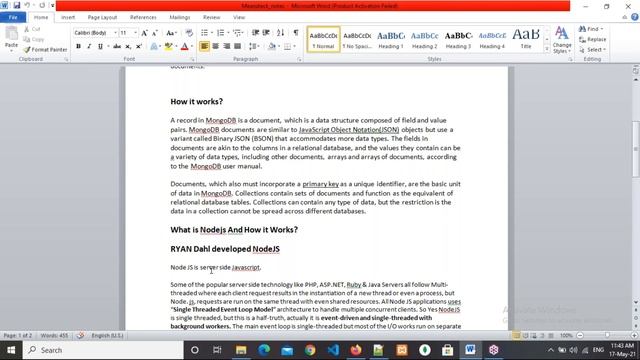Open Visual Studio Code from the taskbar
This screenshot has height=360, width=640.
pyautogui.click(x=333, y=350)
